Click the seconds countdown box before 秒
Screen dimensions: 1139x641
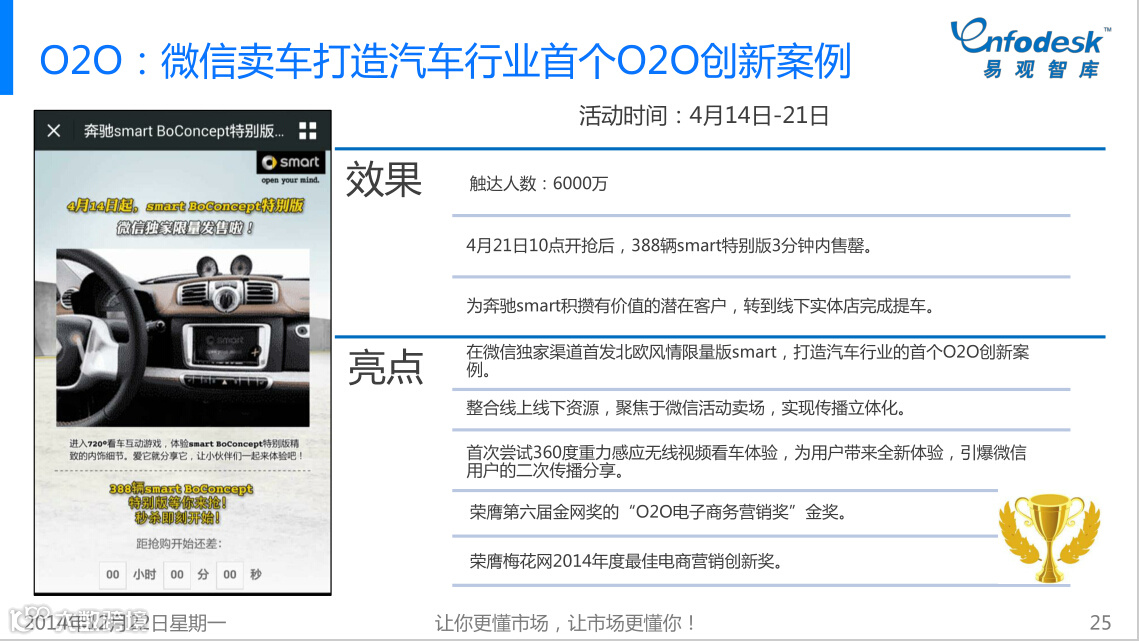(230, 574)
